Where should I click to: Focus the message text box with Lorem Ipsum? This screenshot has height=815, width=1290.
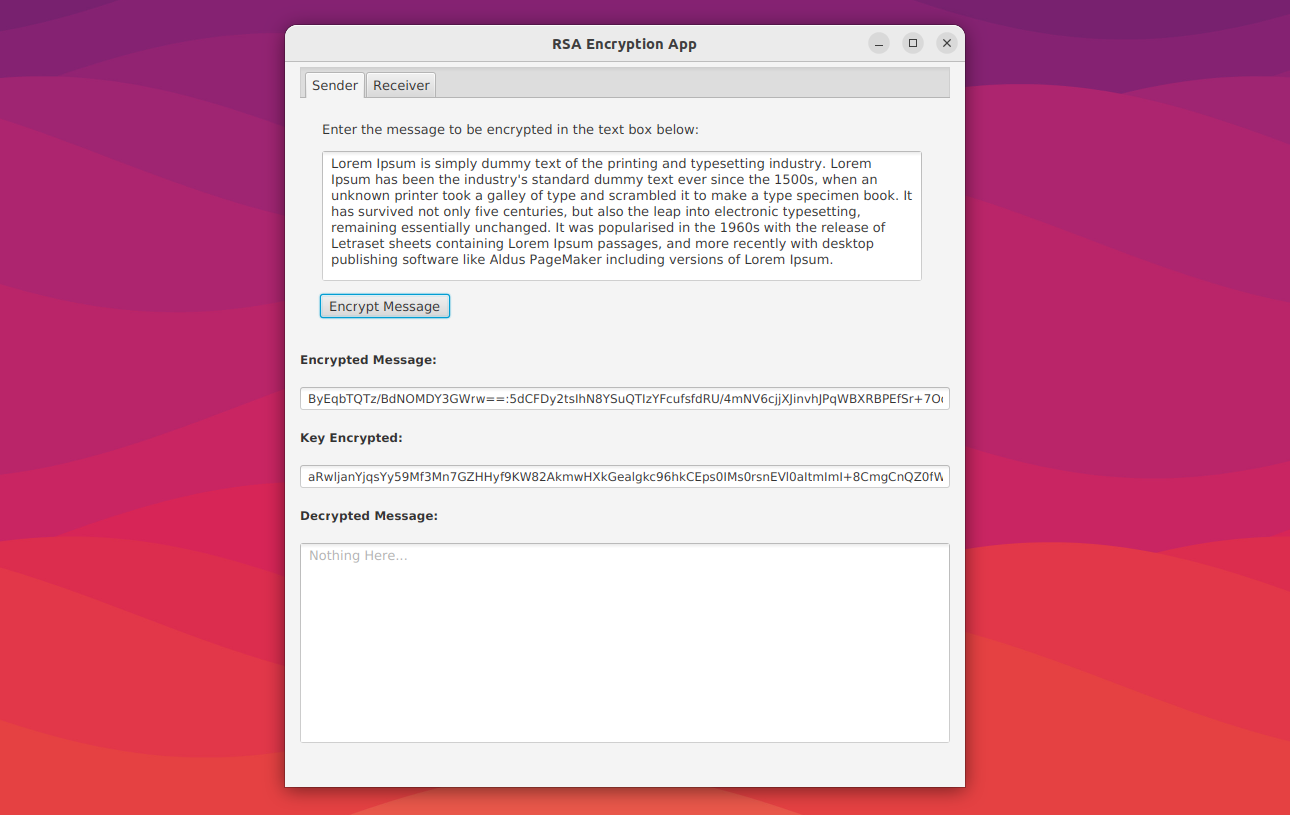pos(621,216)
